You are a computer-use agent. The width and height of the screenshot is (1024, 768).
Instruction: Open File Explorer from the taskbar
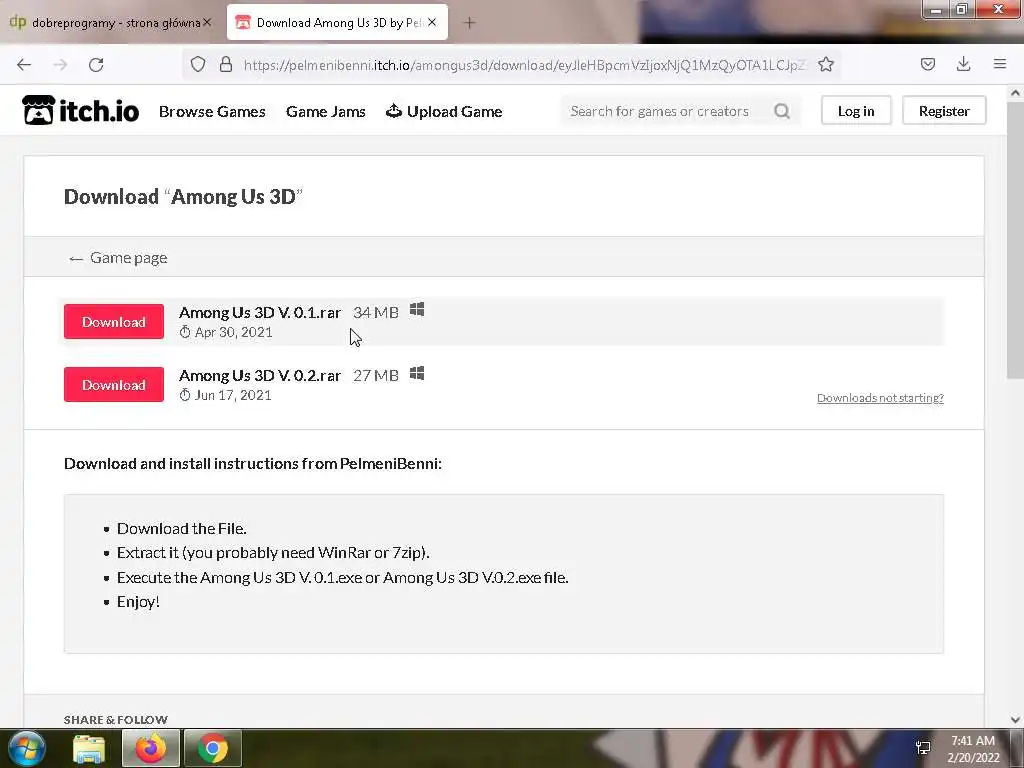[x=89, y=748]
